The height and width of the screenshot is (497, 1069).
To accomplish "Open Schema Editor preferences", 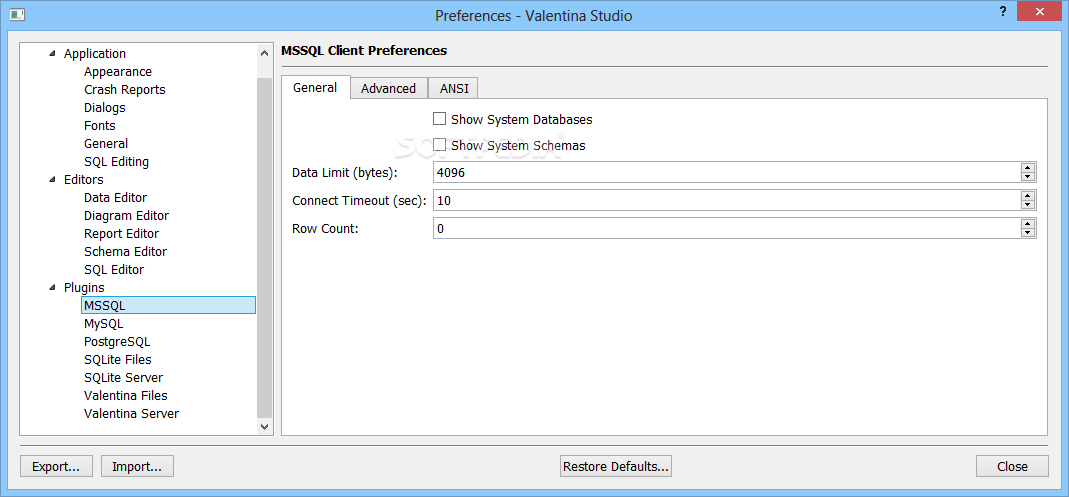I will pyautogui.click(x=125, y=252).
